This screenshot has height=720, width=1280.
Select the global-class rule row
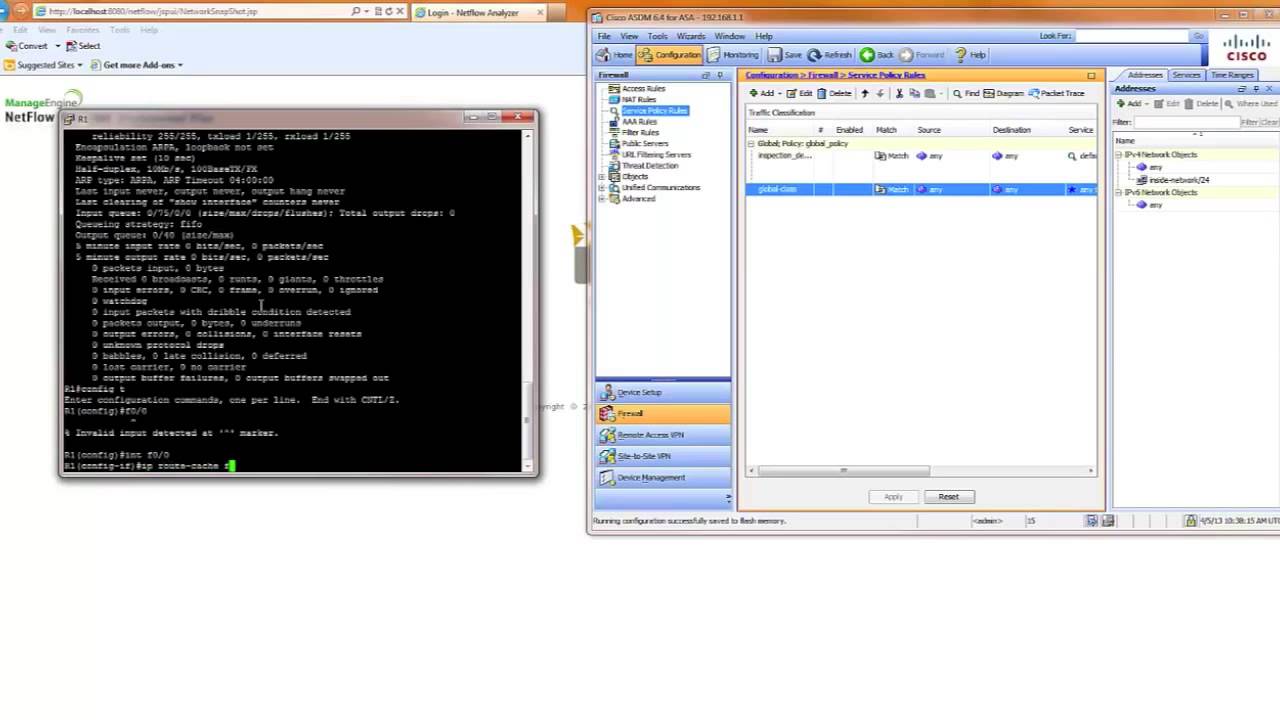point(921,189)
